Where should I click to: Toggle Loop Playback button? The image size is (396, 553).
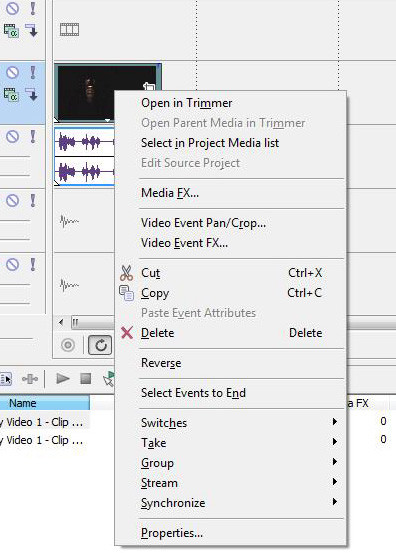coord(100,345)
